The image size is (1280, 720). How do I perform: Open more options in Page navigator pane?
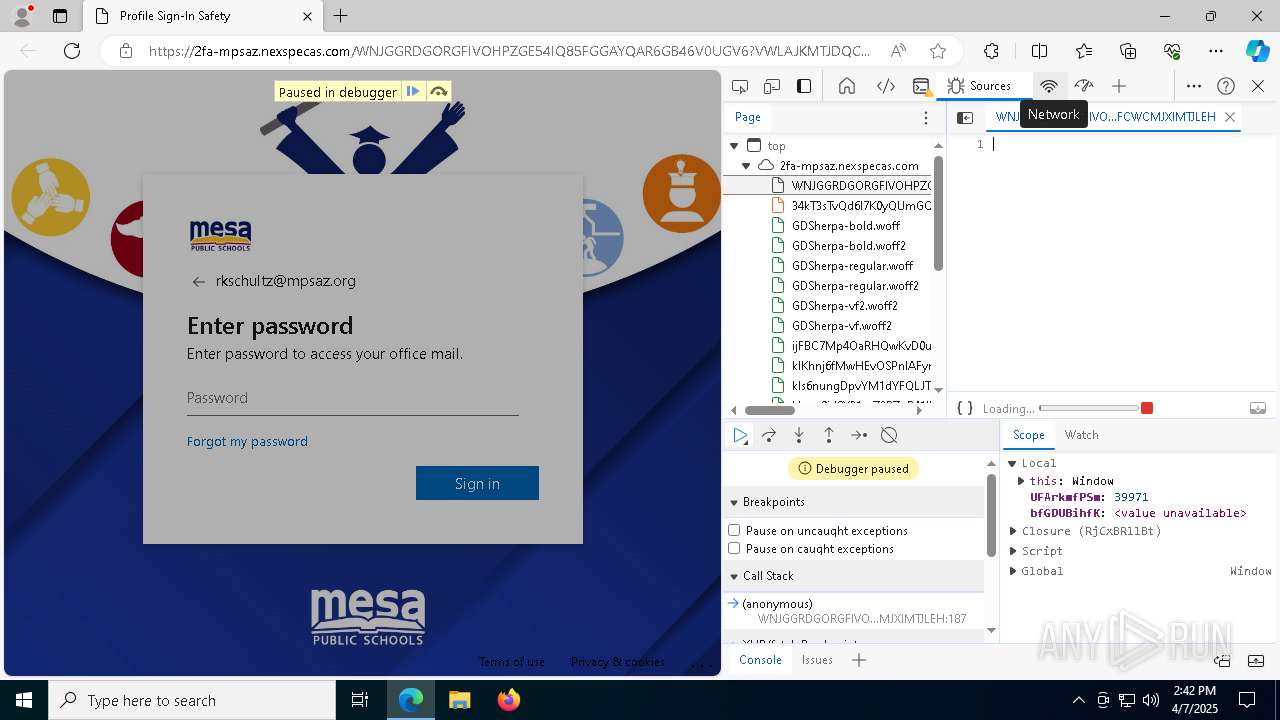(926, 117)
